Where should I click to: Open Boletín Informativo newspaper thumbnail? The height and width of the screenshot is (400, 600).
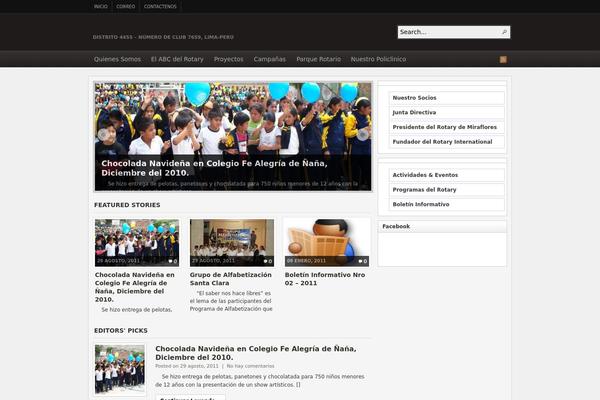(327, 243)
